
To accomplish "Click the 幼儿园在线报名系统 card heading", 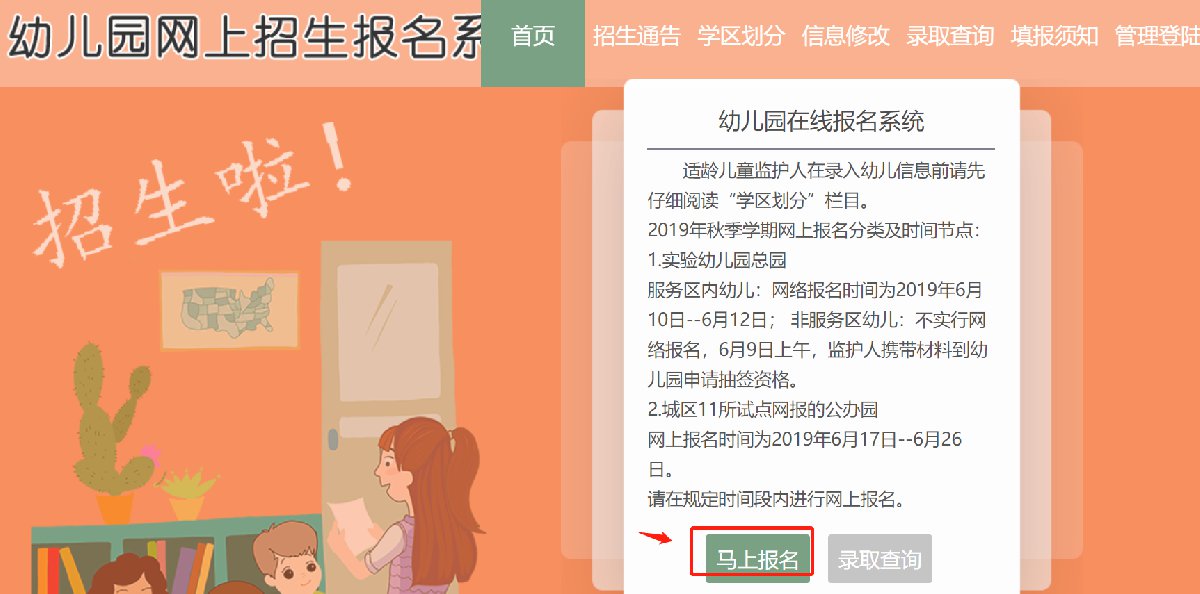I will click(821, 122).
